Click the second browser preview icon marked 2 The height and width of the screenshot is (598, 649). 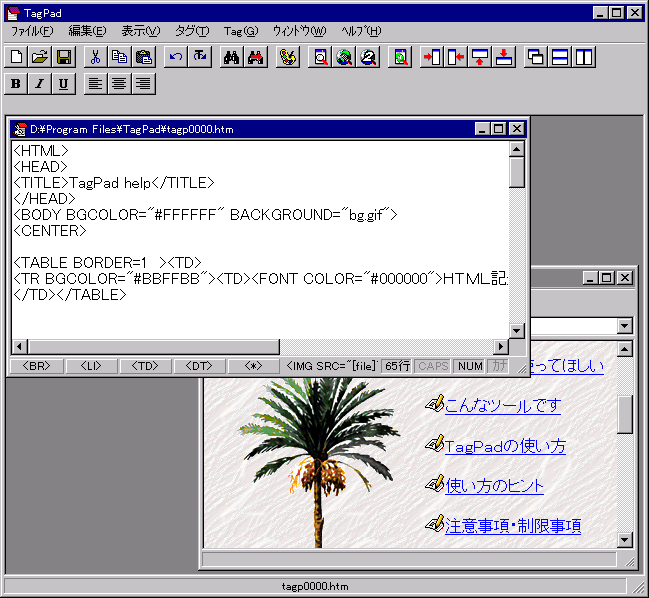[368, 57]
